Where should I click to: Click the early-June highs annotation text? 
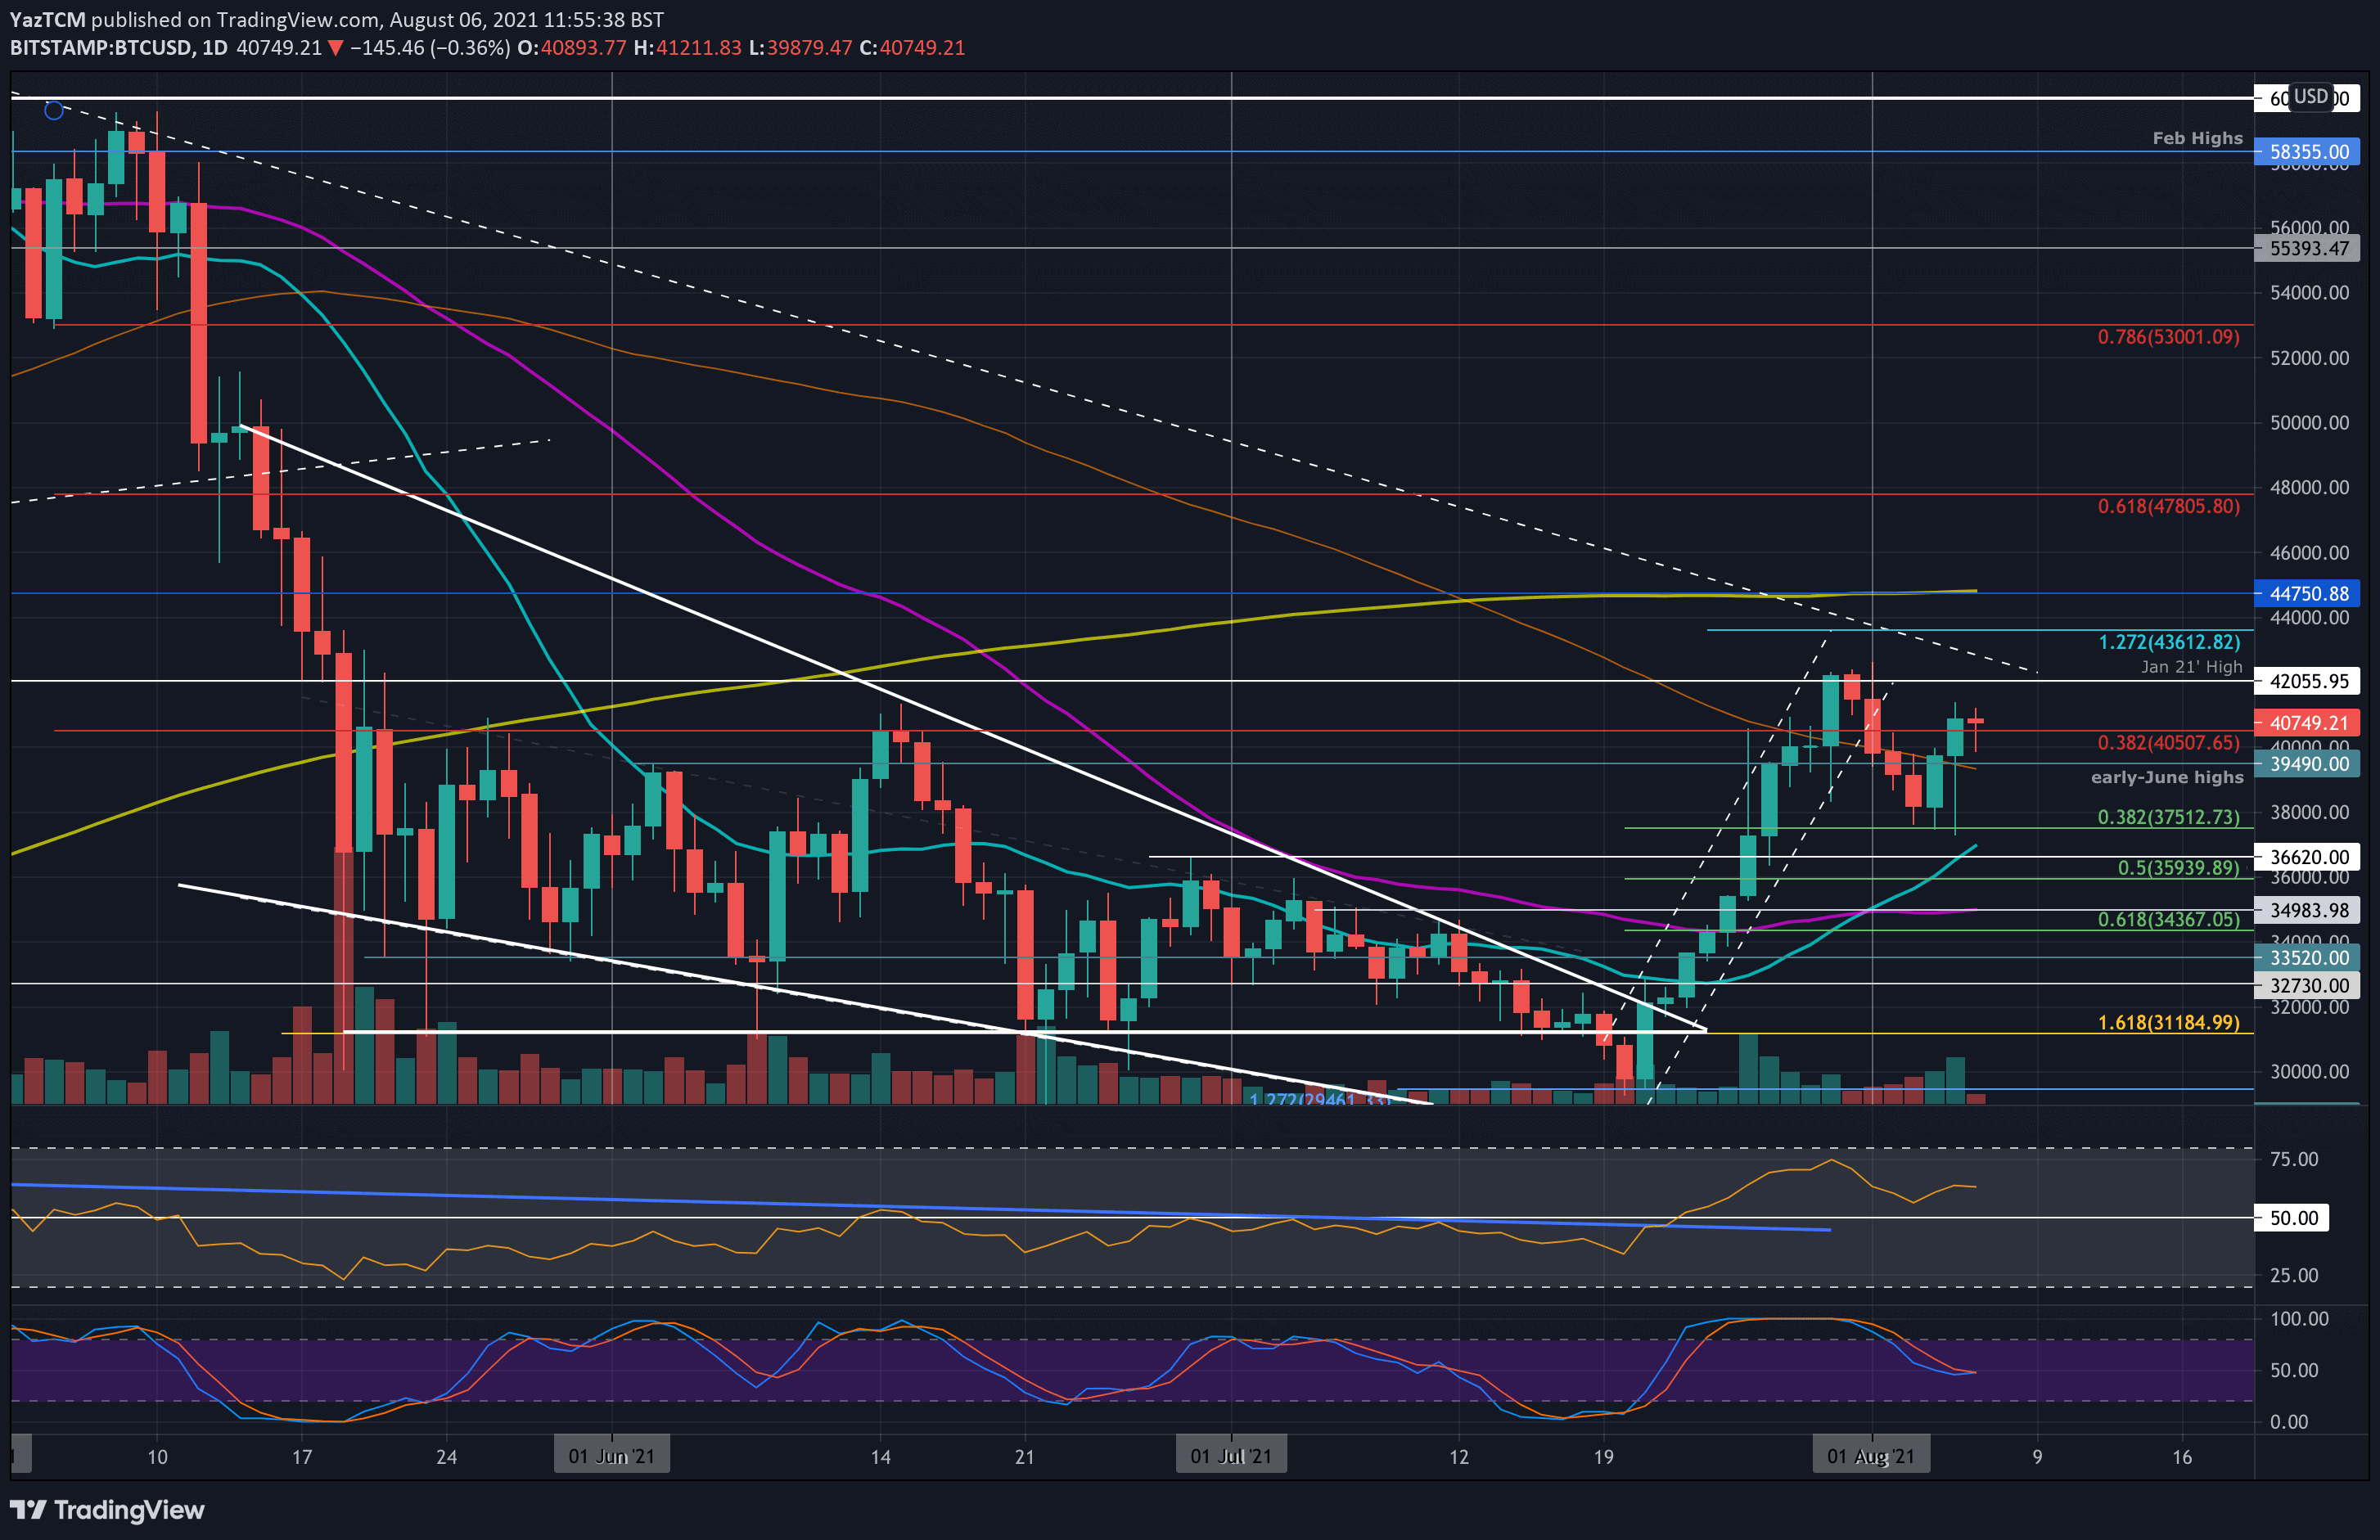(x=2167, y=777)
